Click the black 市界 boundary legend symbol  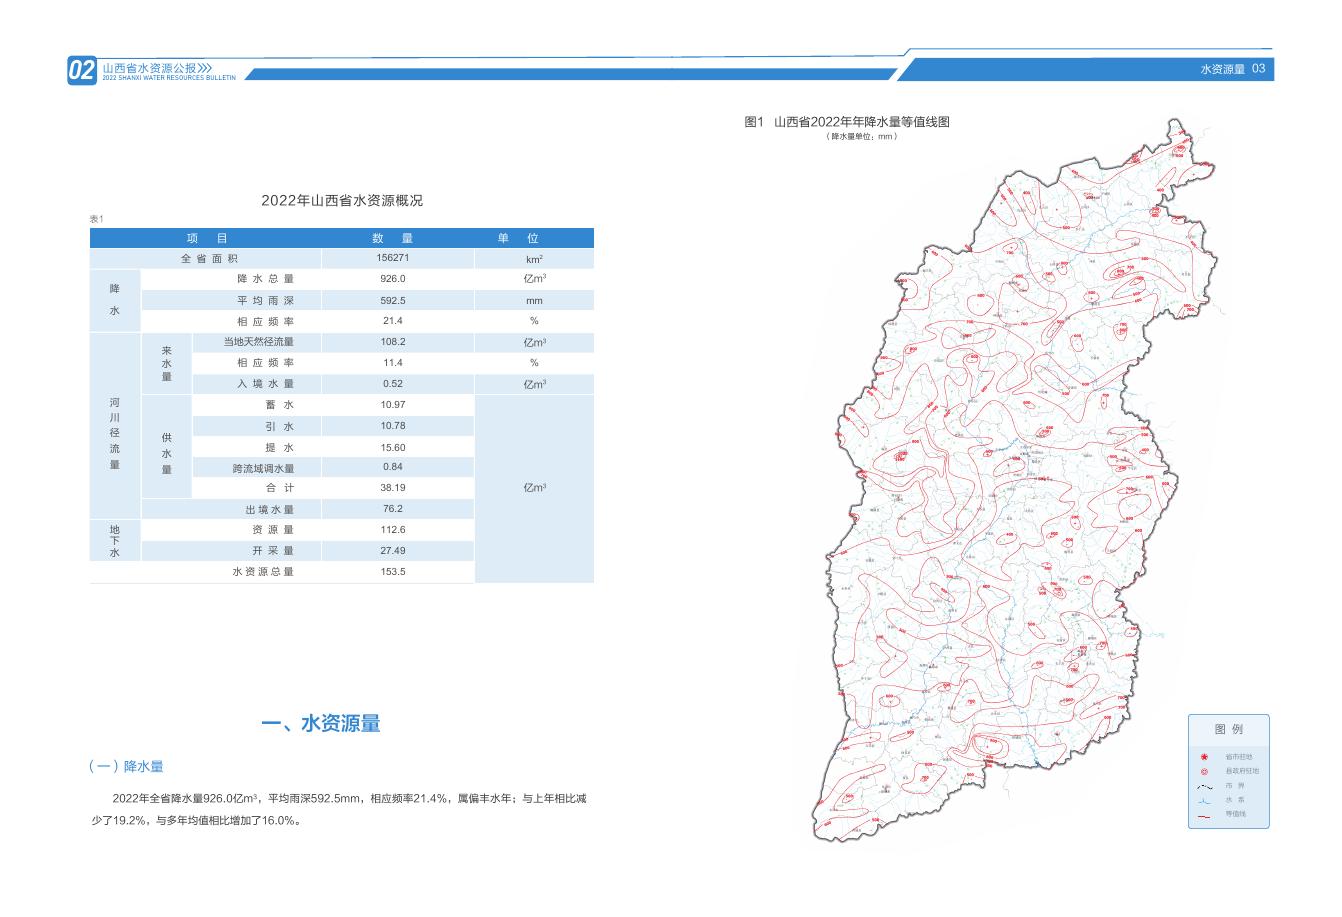coord(1204,786)
